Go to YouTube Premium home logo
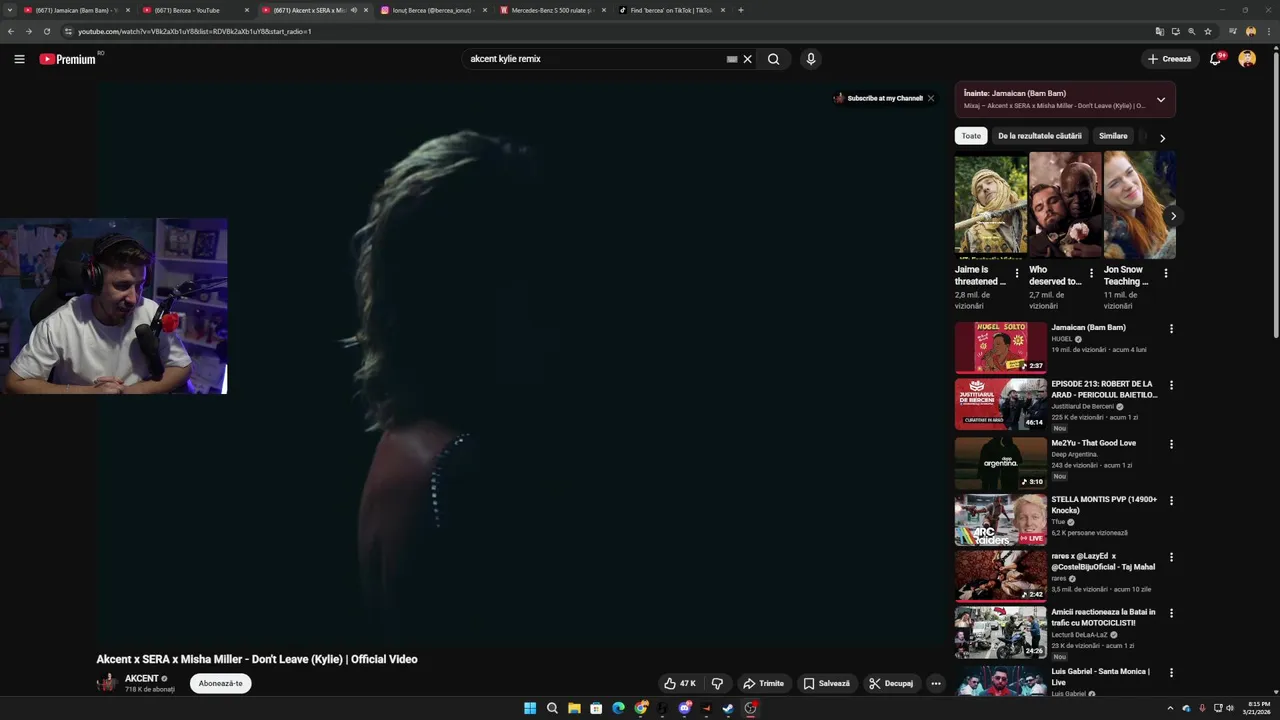 tap(68, 59)
